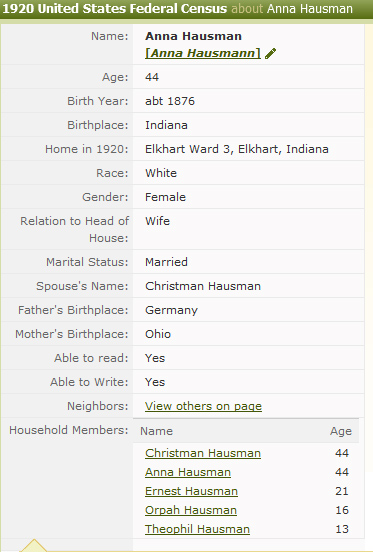
Task: Select Anna Hausman in household members list
Action: click(x=188, y=472)
